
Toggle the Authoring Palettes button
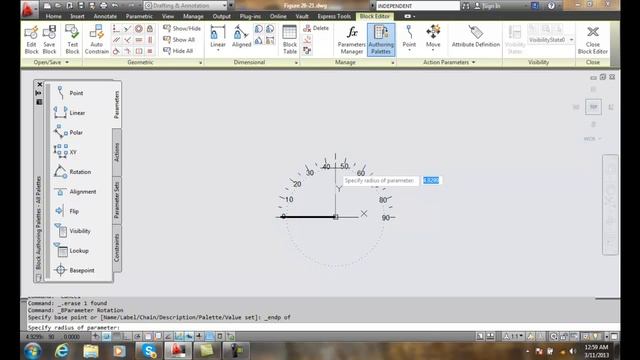pos(381,40)
